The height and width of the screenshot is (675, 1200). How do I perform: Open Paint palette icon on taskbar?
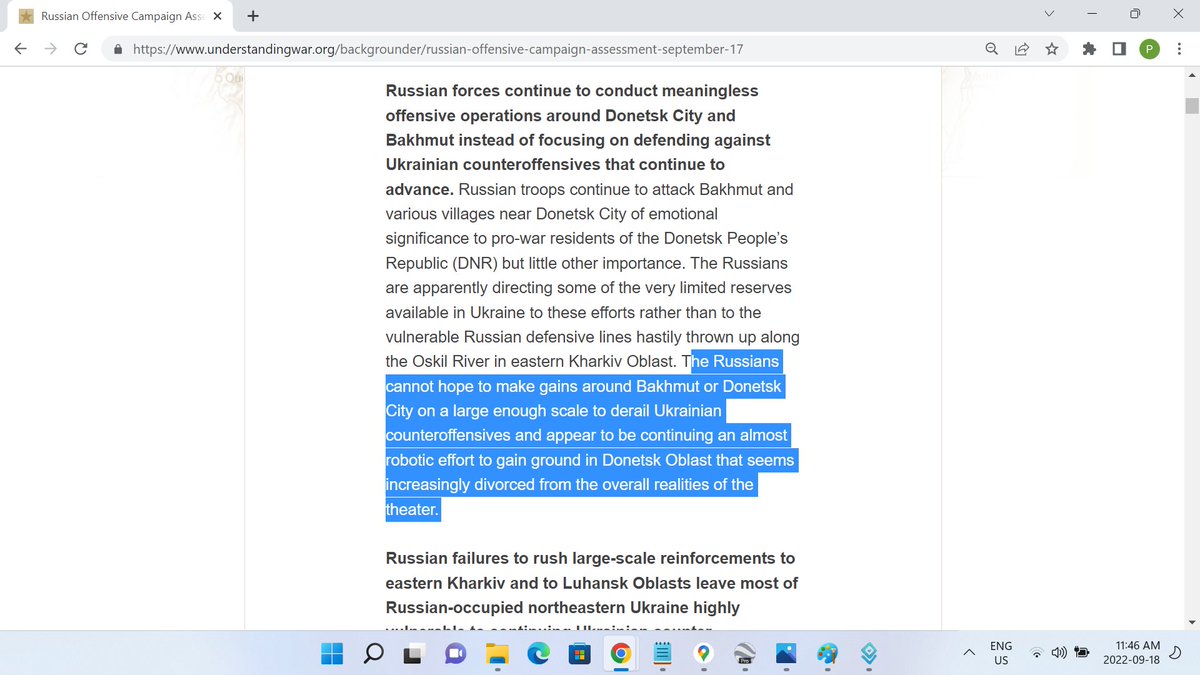click(827, 654)
